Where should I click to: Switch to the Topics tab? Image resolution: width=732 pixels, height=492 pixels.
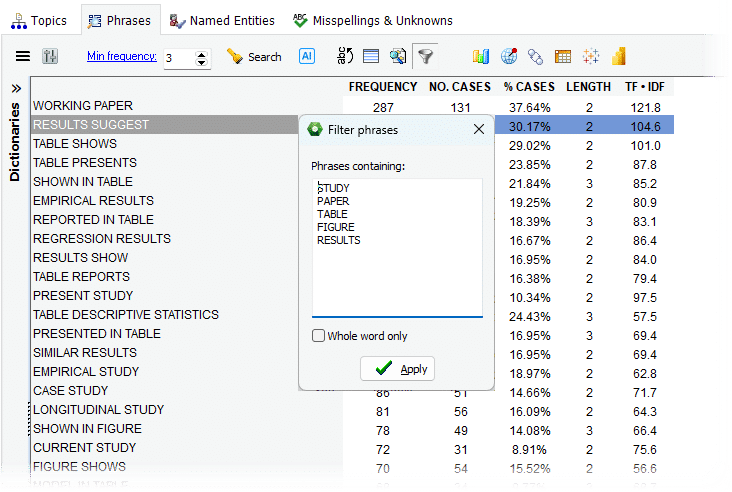[40, 20]
